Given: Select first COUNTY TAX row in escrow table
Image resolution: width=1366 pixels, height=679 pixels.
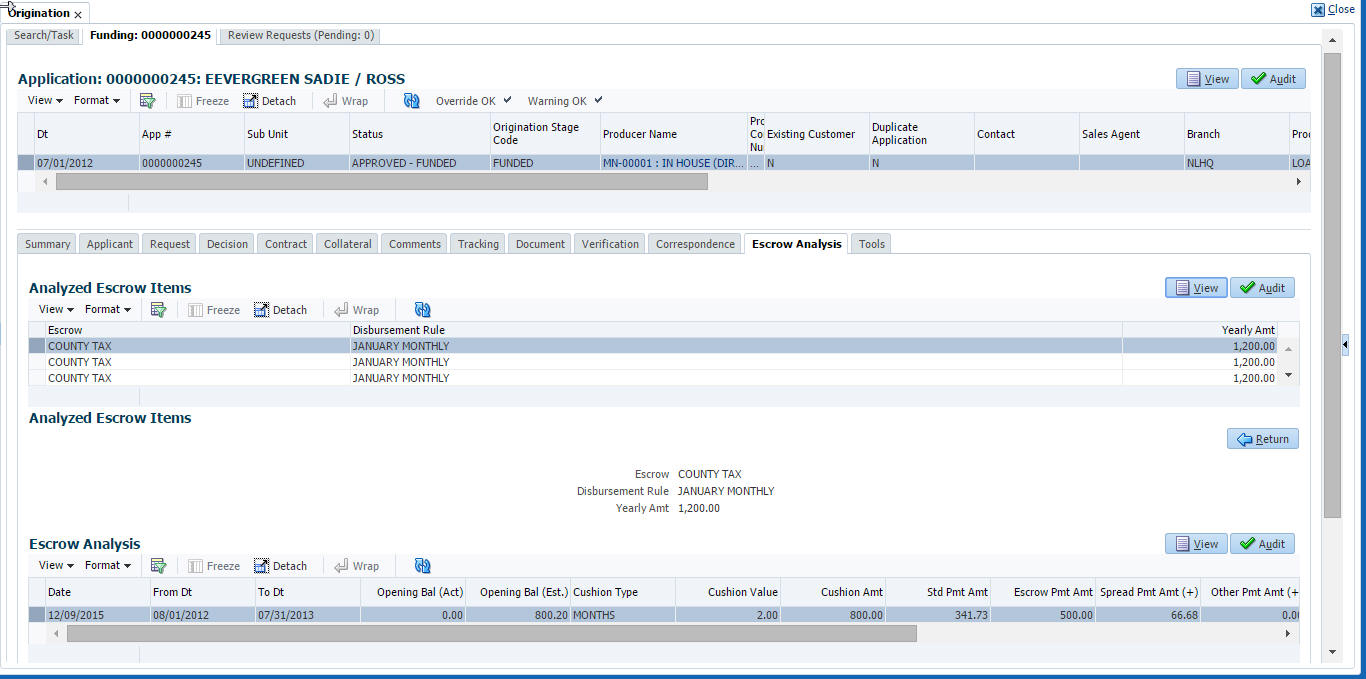Looking at the screenshot, I should tap(652, 346).
